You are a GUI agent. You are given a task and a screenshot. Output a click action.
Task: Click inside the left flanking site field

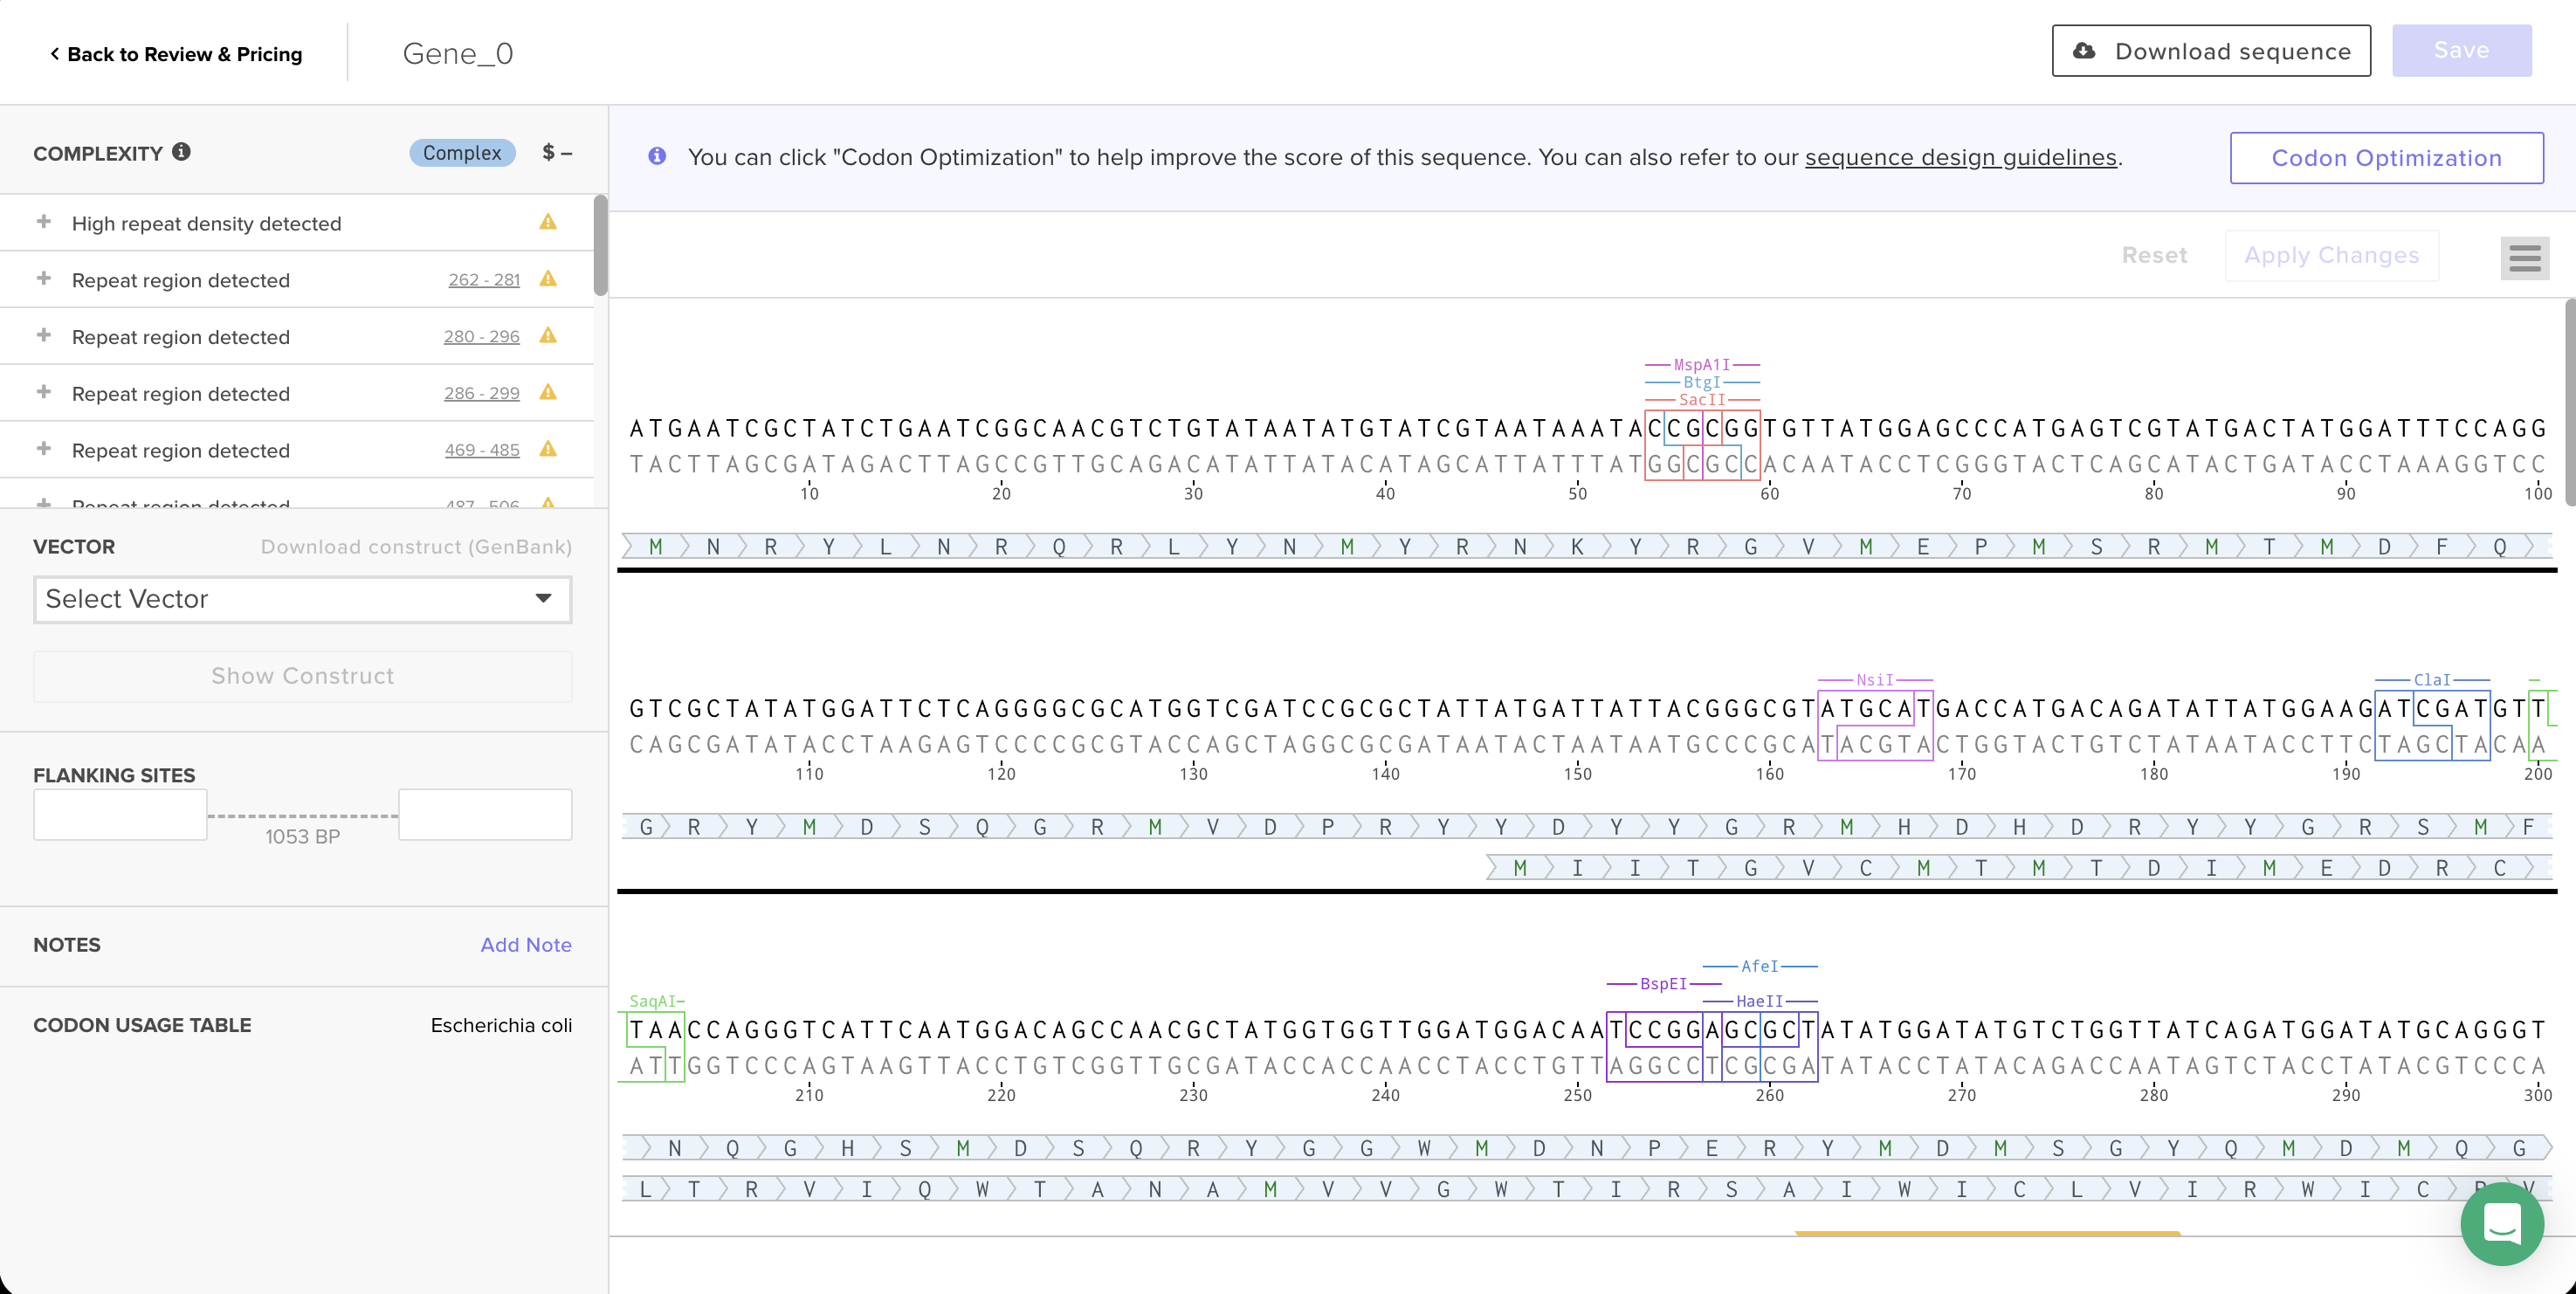119,814
